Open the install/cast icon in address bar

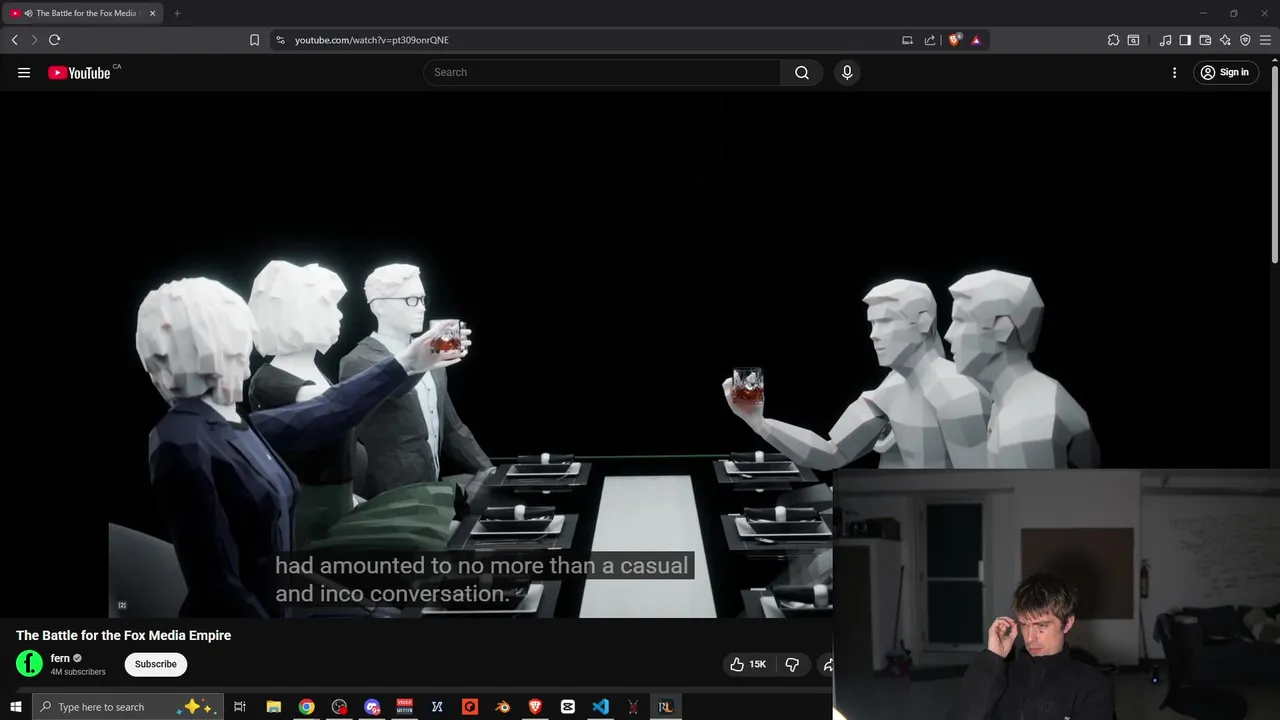point(907,40)
